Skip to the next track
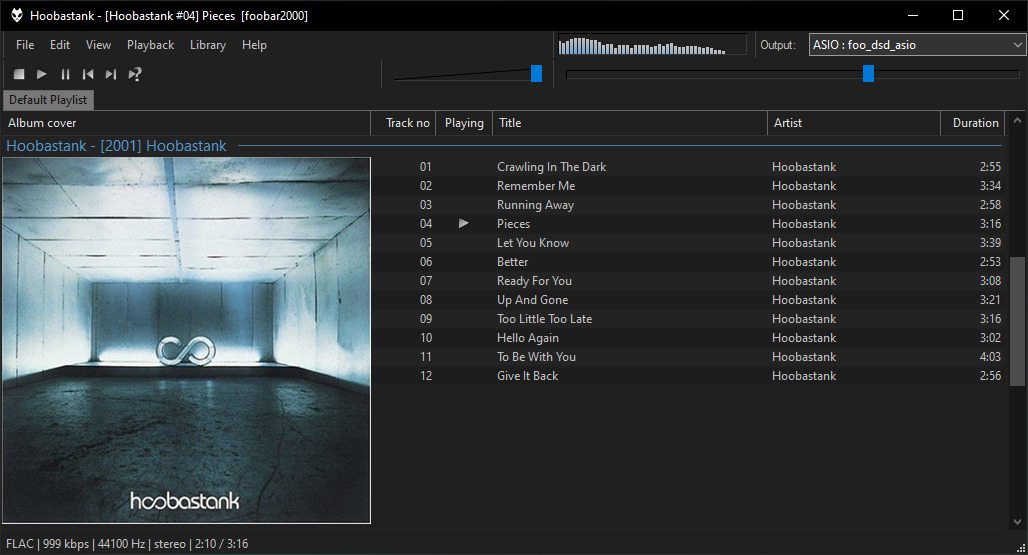1028x555 pixels. click(x=111, y=74)
